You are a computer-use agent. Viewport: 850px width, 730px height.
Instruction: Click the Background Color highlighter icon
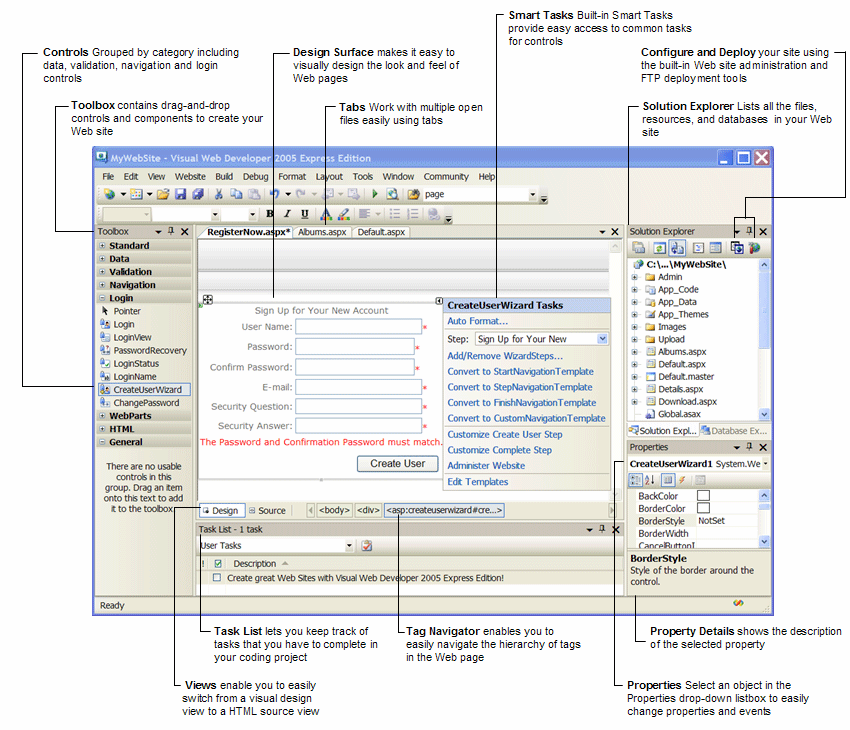pyautogui.click(x=344, y=215)
